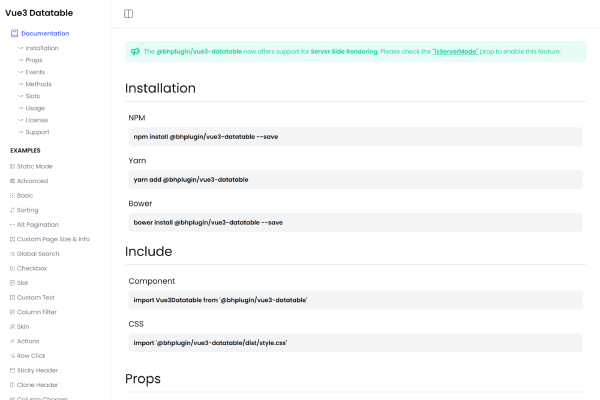Screen dimensions: 600x400
Task: Click the Yarn label
Action: [137, 161]
